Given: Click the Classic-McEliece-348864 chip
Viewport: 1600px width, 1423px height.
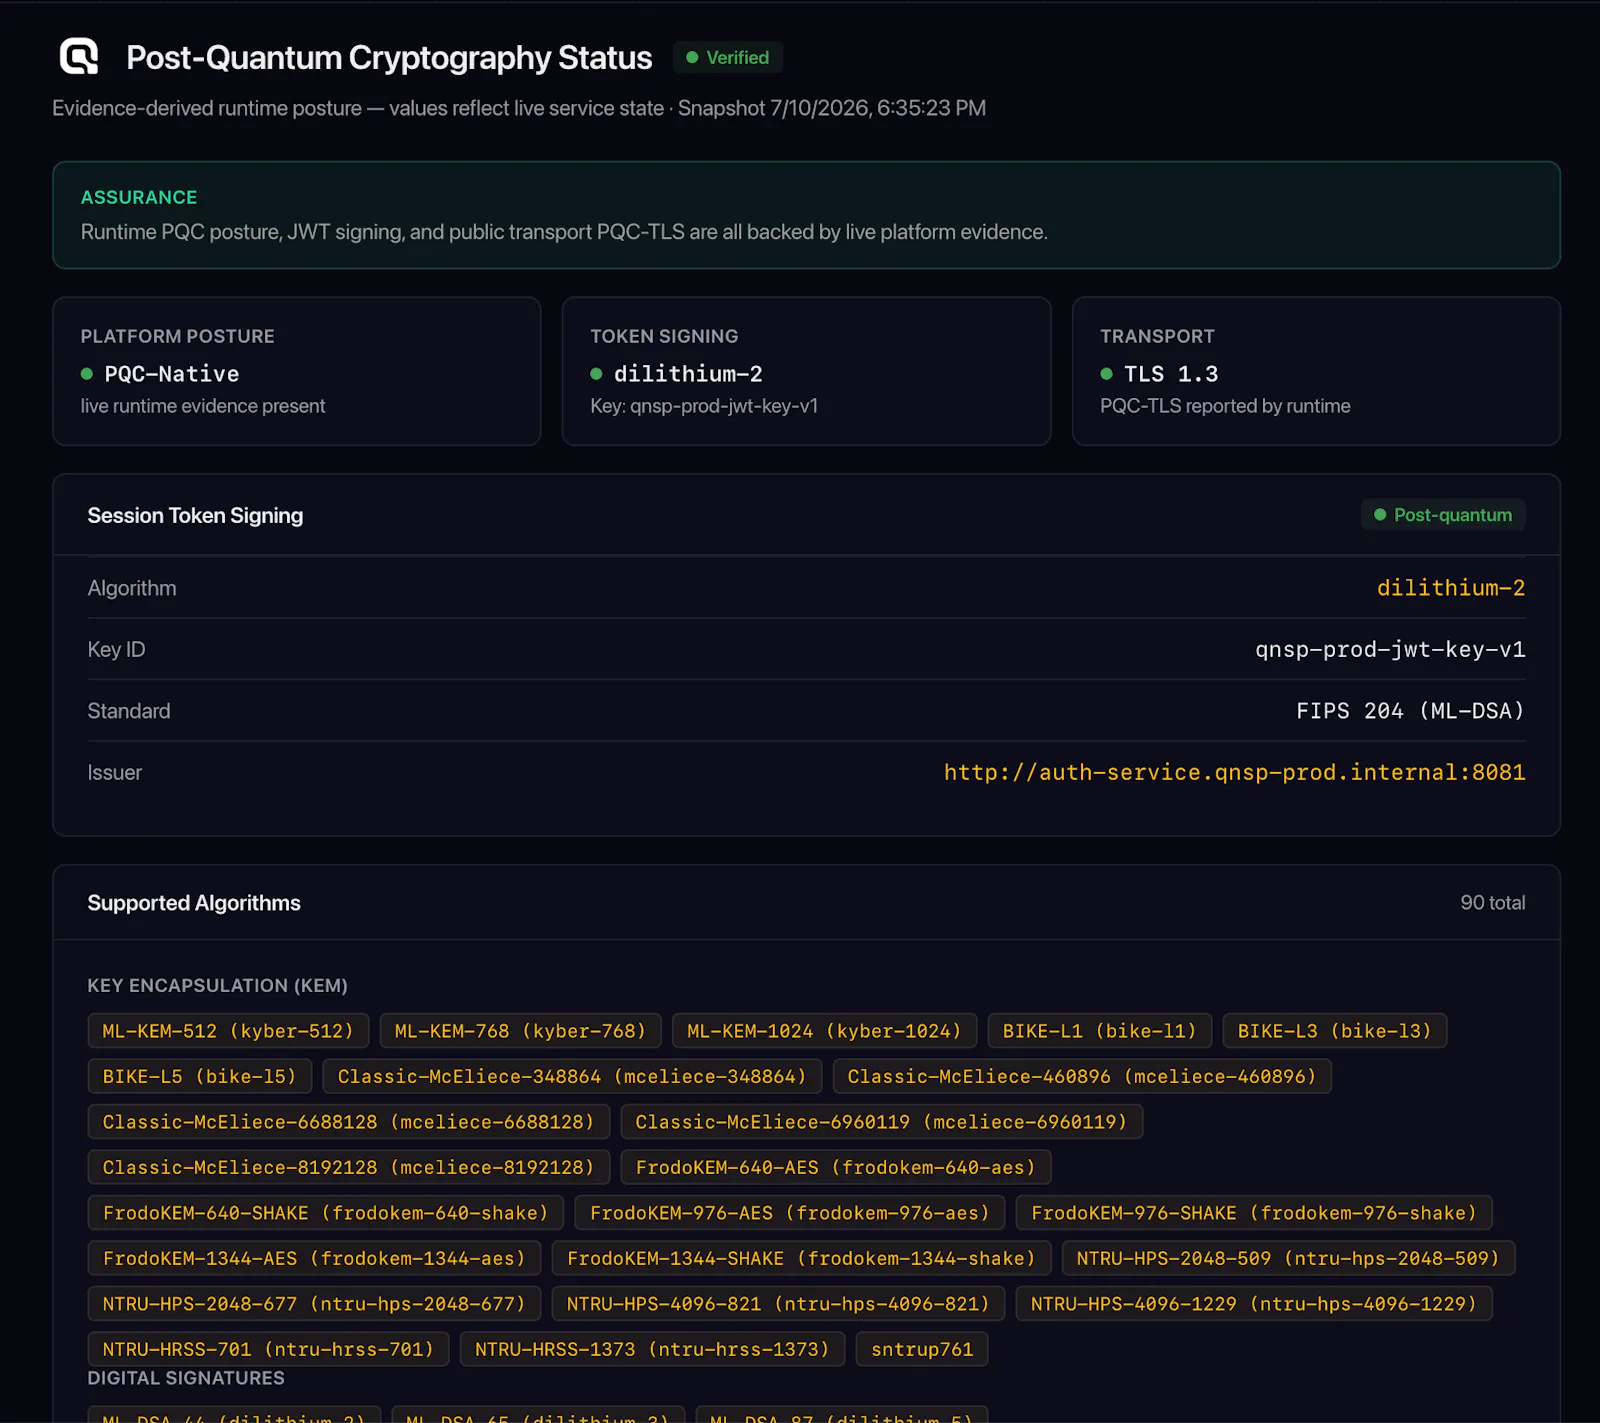Looking at the screenshot, I should (572, 1076).
